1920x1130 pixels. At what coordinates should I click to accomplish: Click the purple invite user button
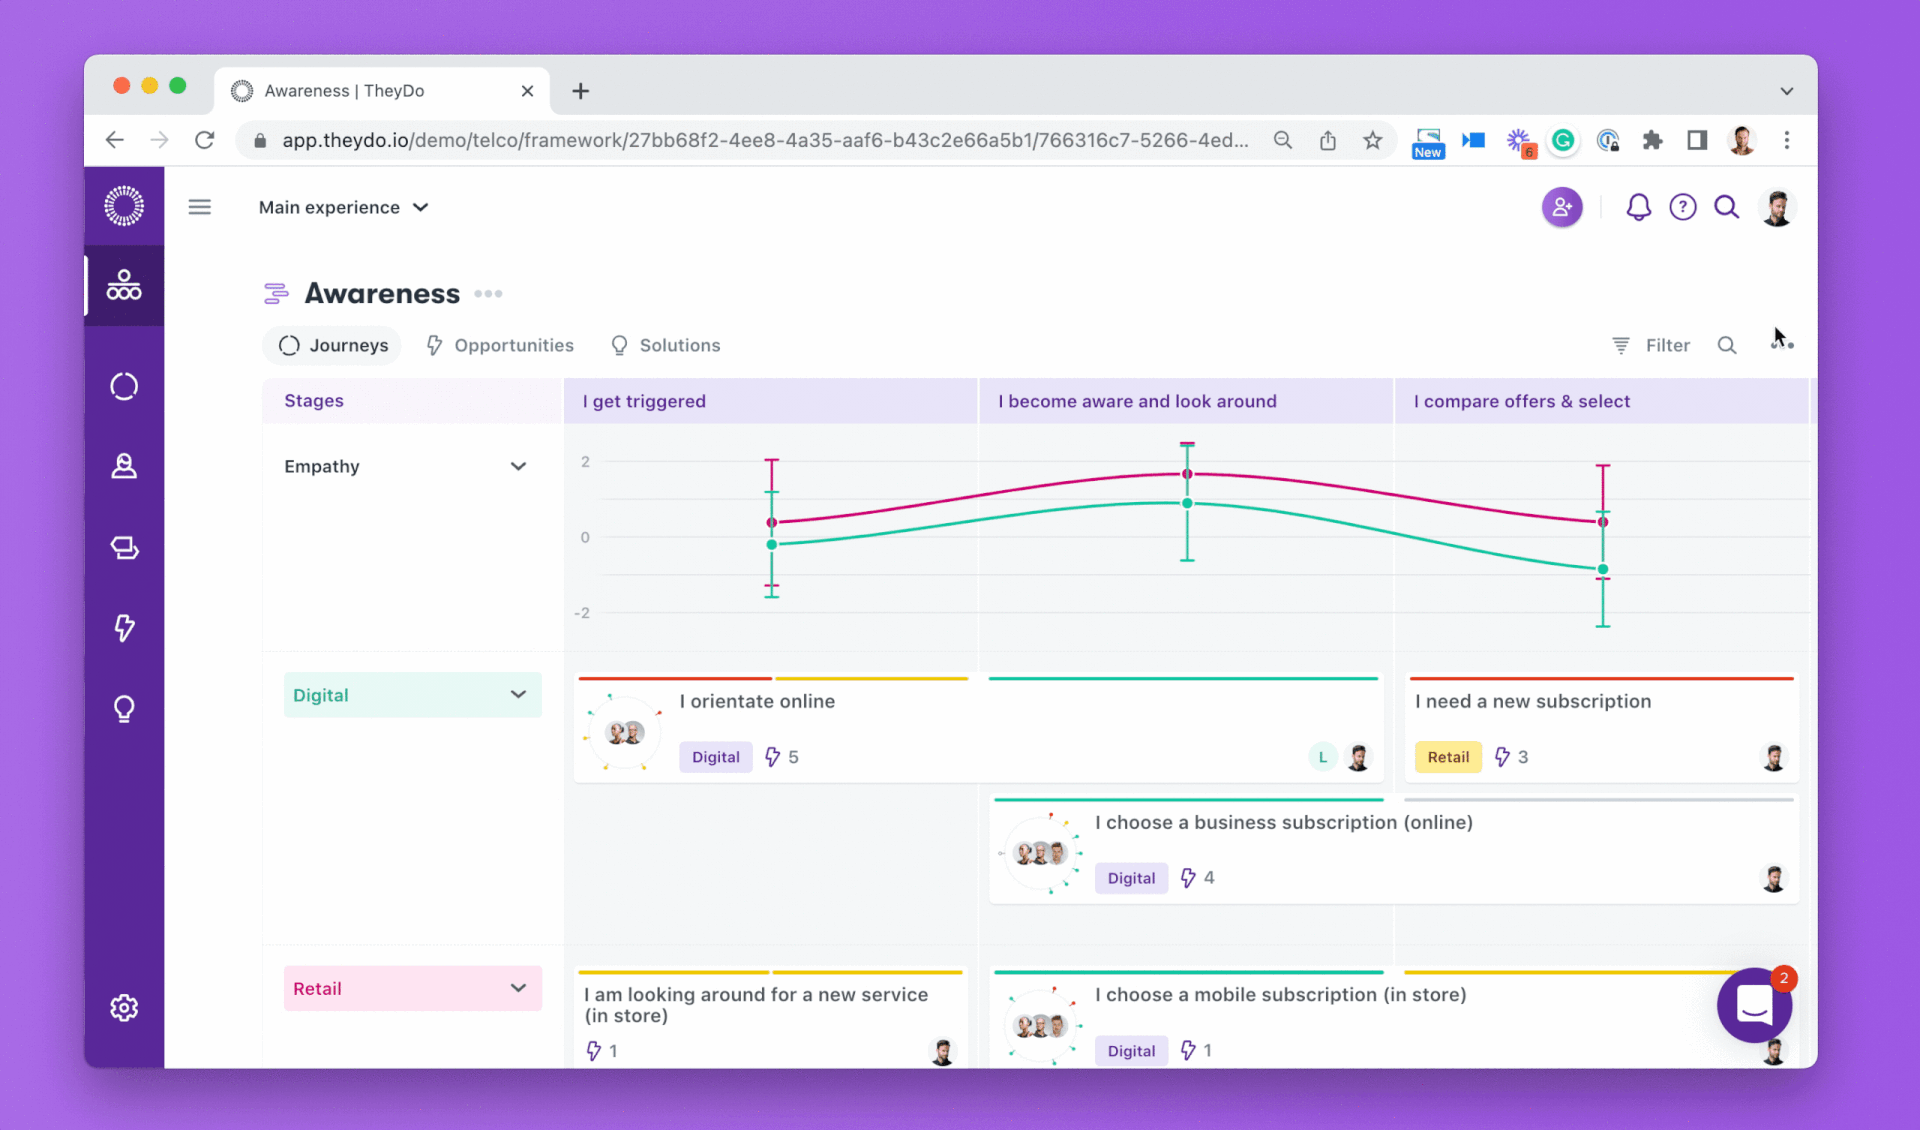[x=1562, y=207]
